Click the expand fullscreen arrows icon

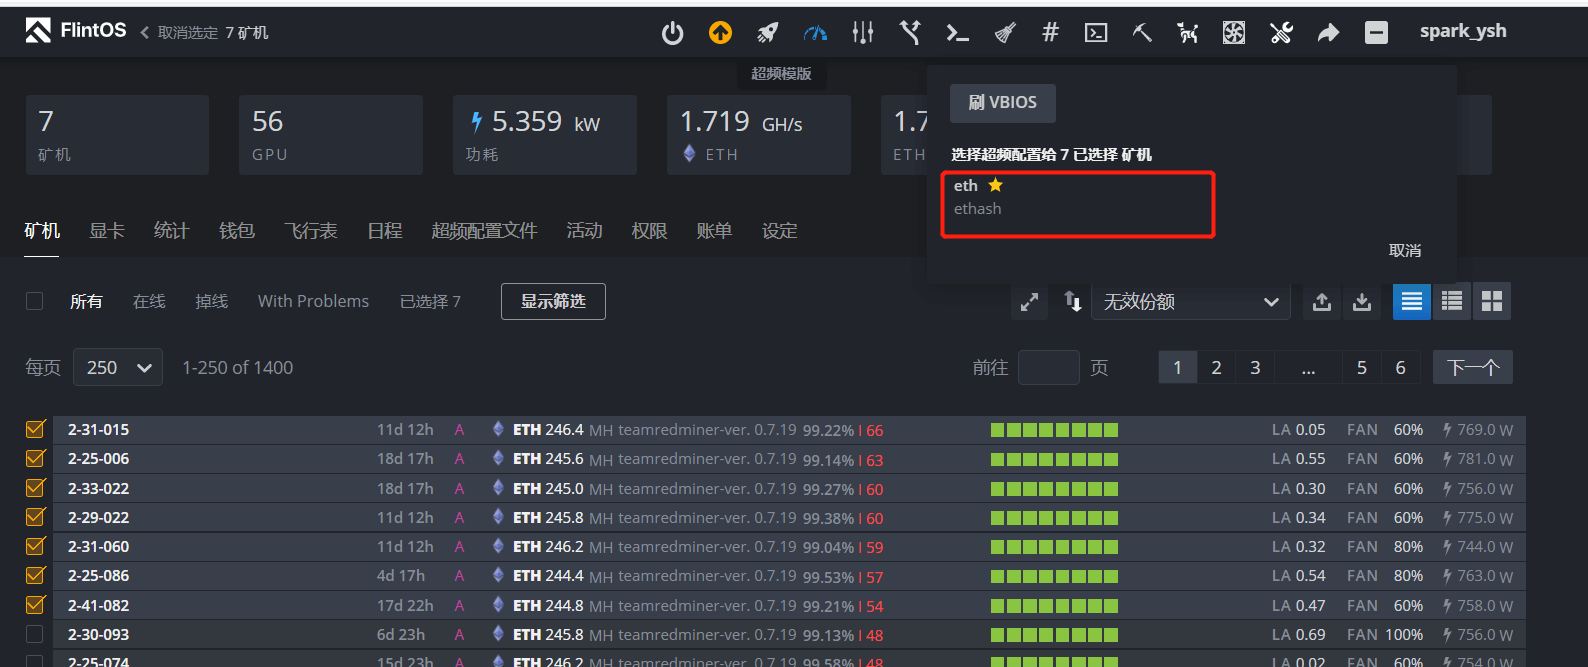click(1029, 301)
